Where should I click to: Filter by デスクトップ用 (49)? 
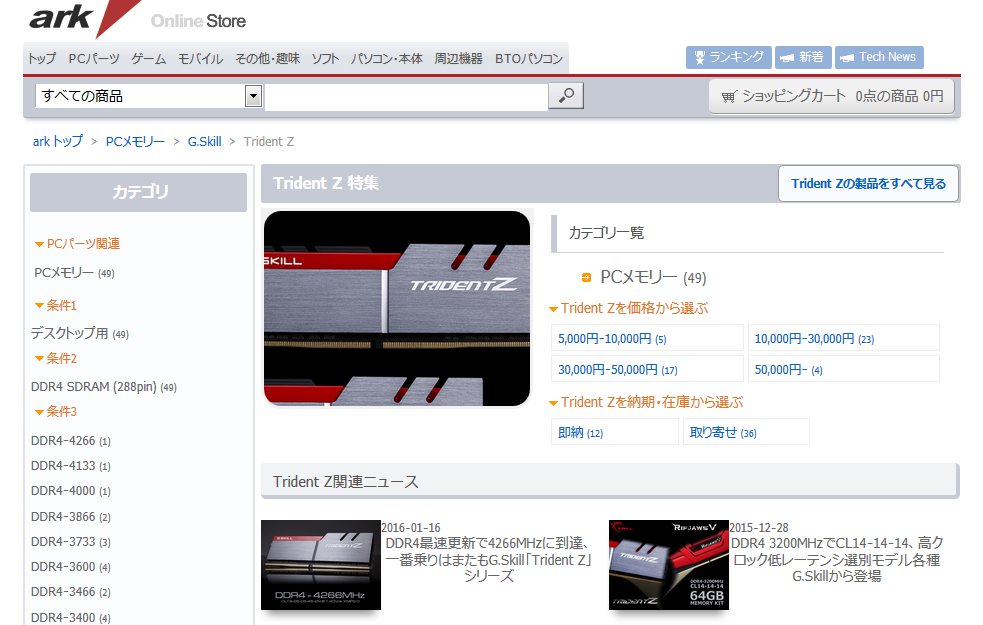(x=80, y=334)
